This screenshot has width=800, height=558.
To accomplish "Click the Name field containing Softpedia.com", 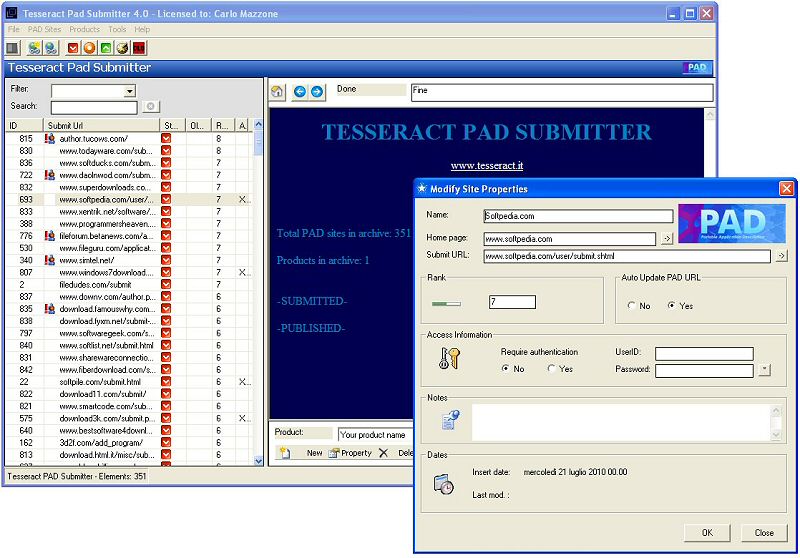I will [578, 216].
